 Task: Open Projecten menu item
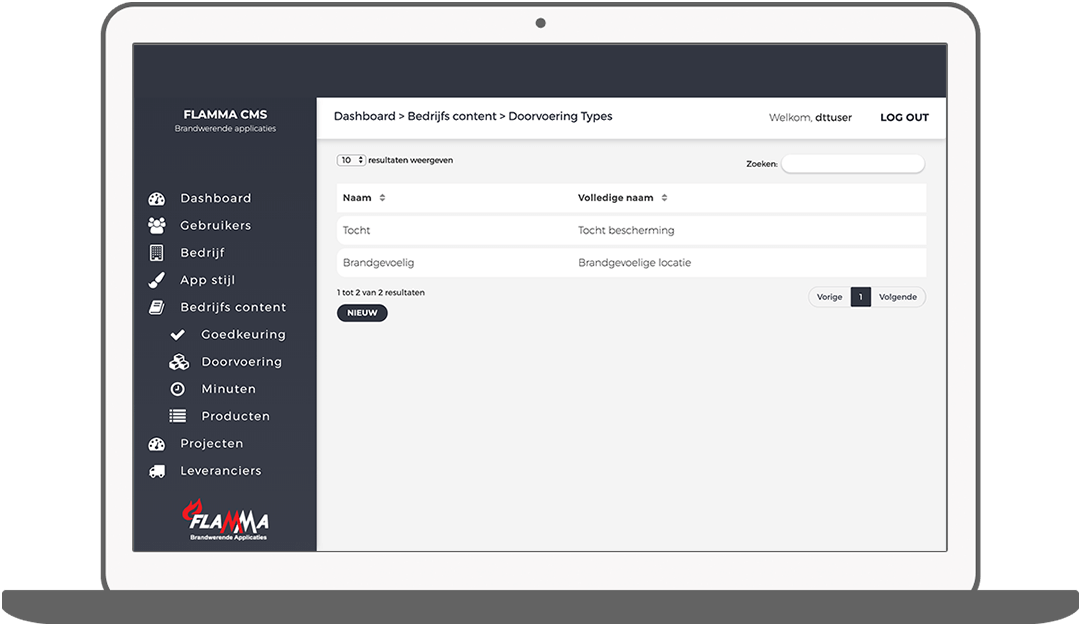click(x=212, y=444)
